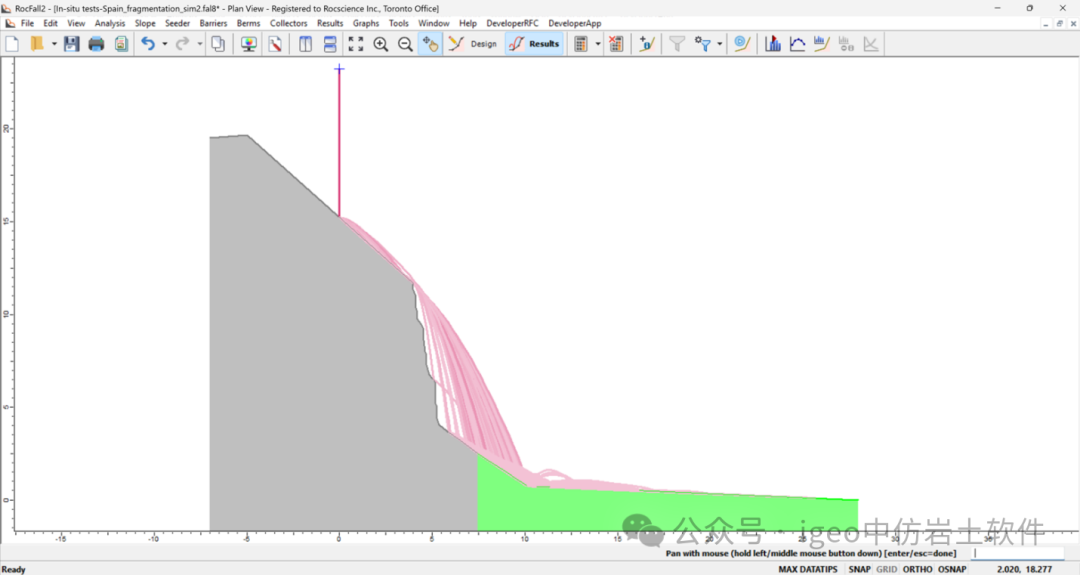The image size is (1080, 575).
Task: Expand the filter settings dropdown arrow
Action: click(x=719, y=44)
